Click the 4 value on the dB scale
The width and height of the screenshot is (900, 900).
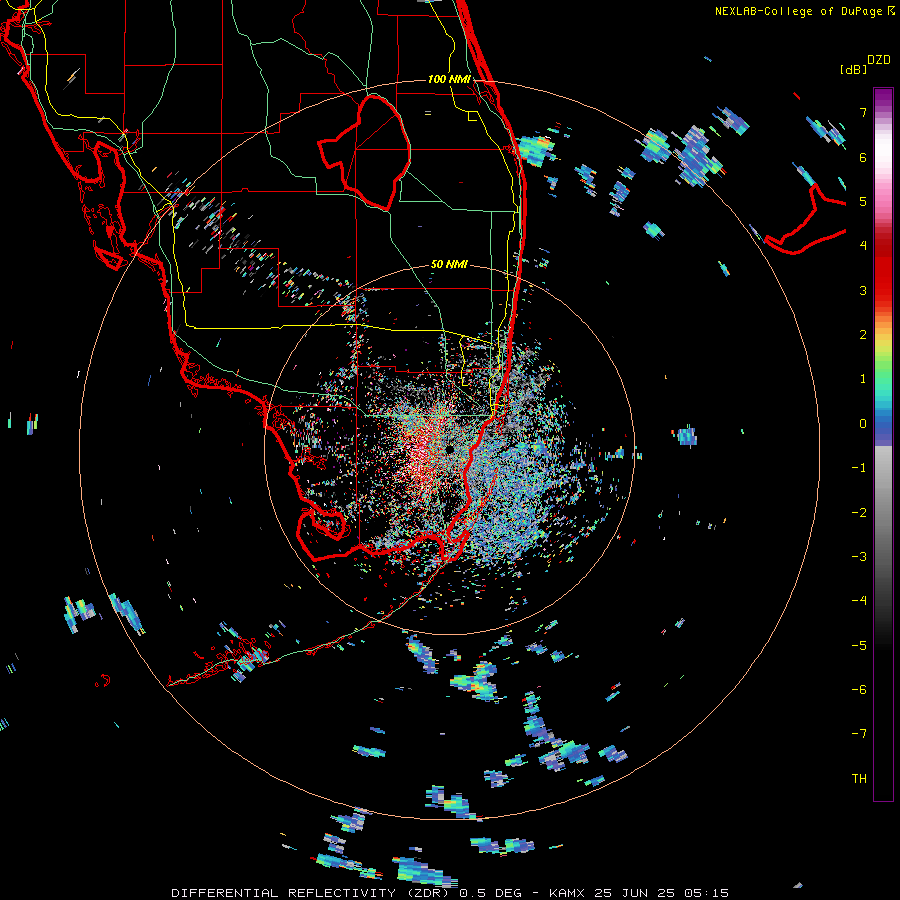(863, 246)
